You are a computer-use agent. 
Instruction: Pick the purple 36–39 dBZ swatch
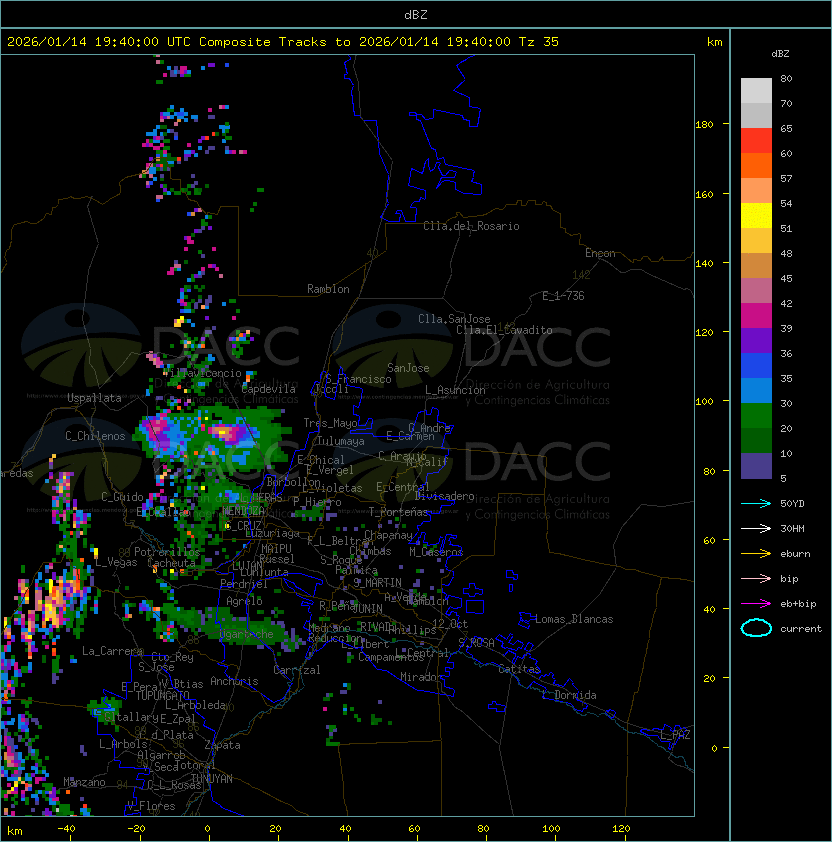(756, 340)
